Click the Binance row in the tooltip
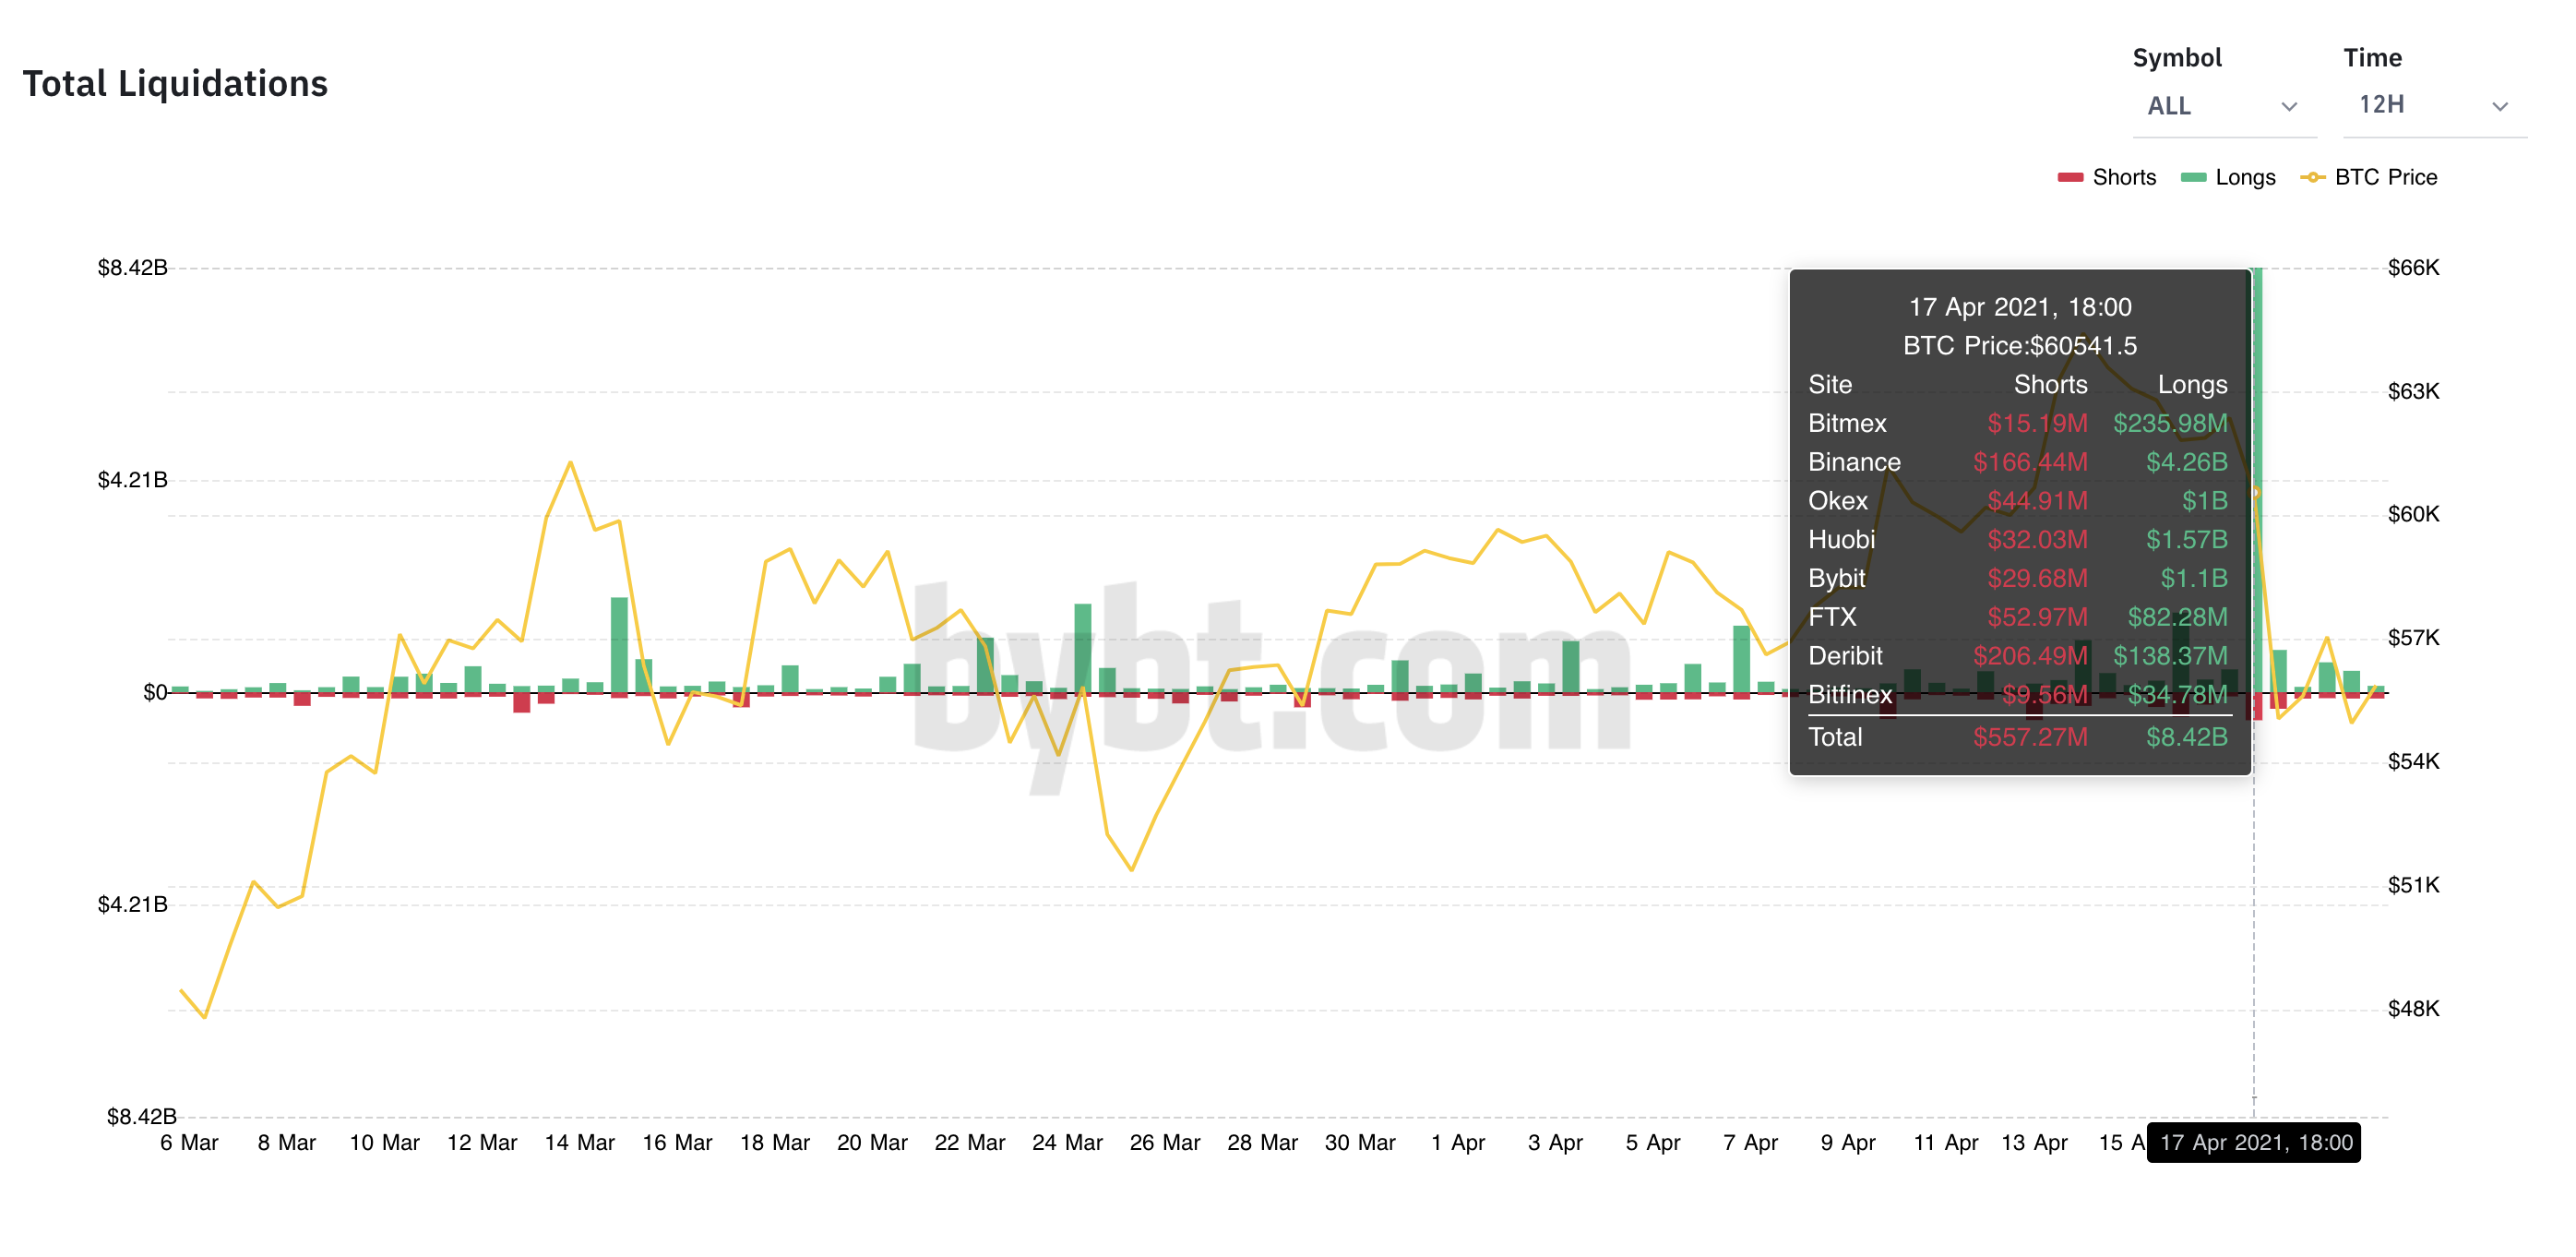2576x1257 pixels. point(2018,462)
